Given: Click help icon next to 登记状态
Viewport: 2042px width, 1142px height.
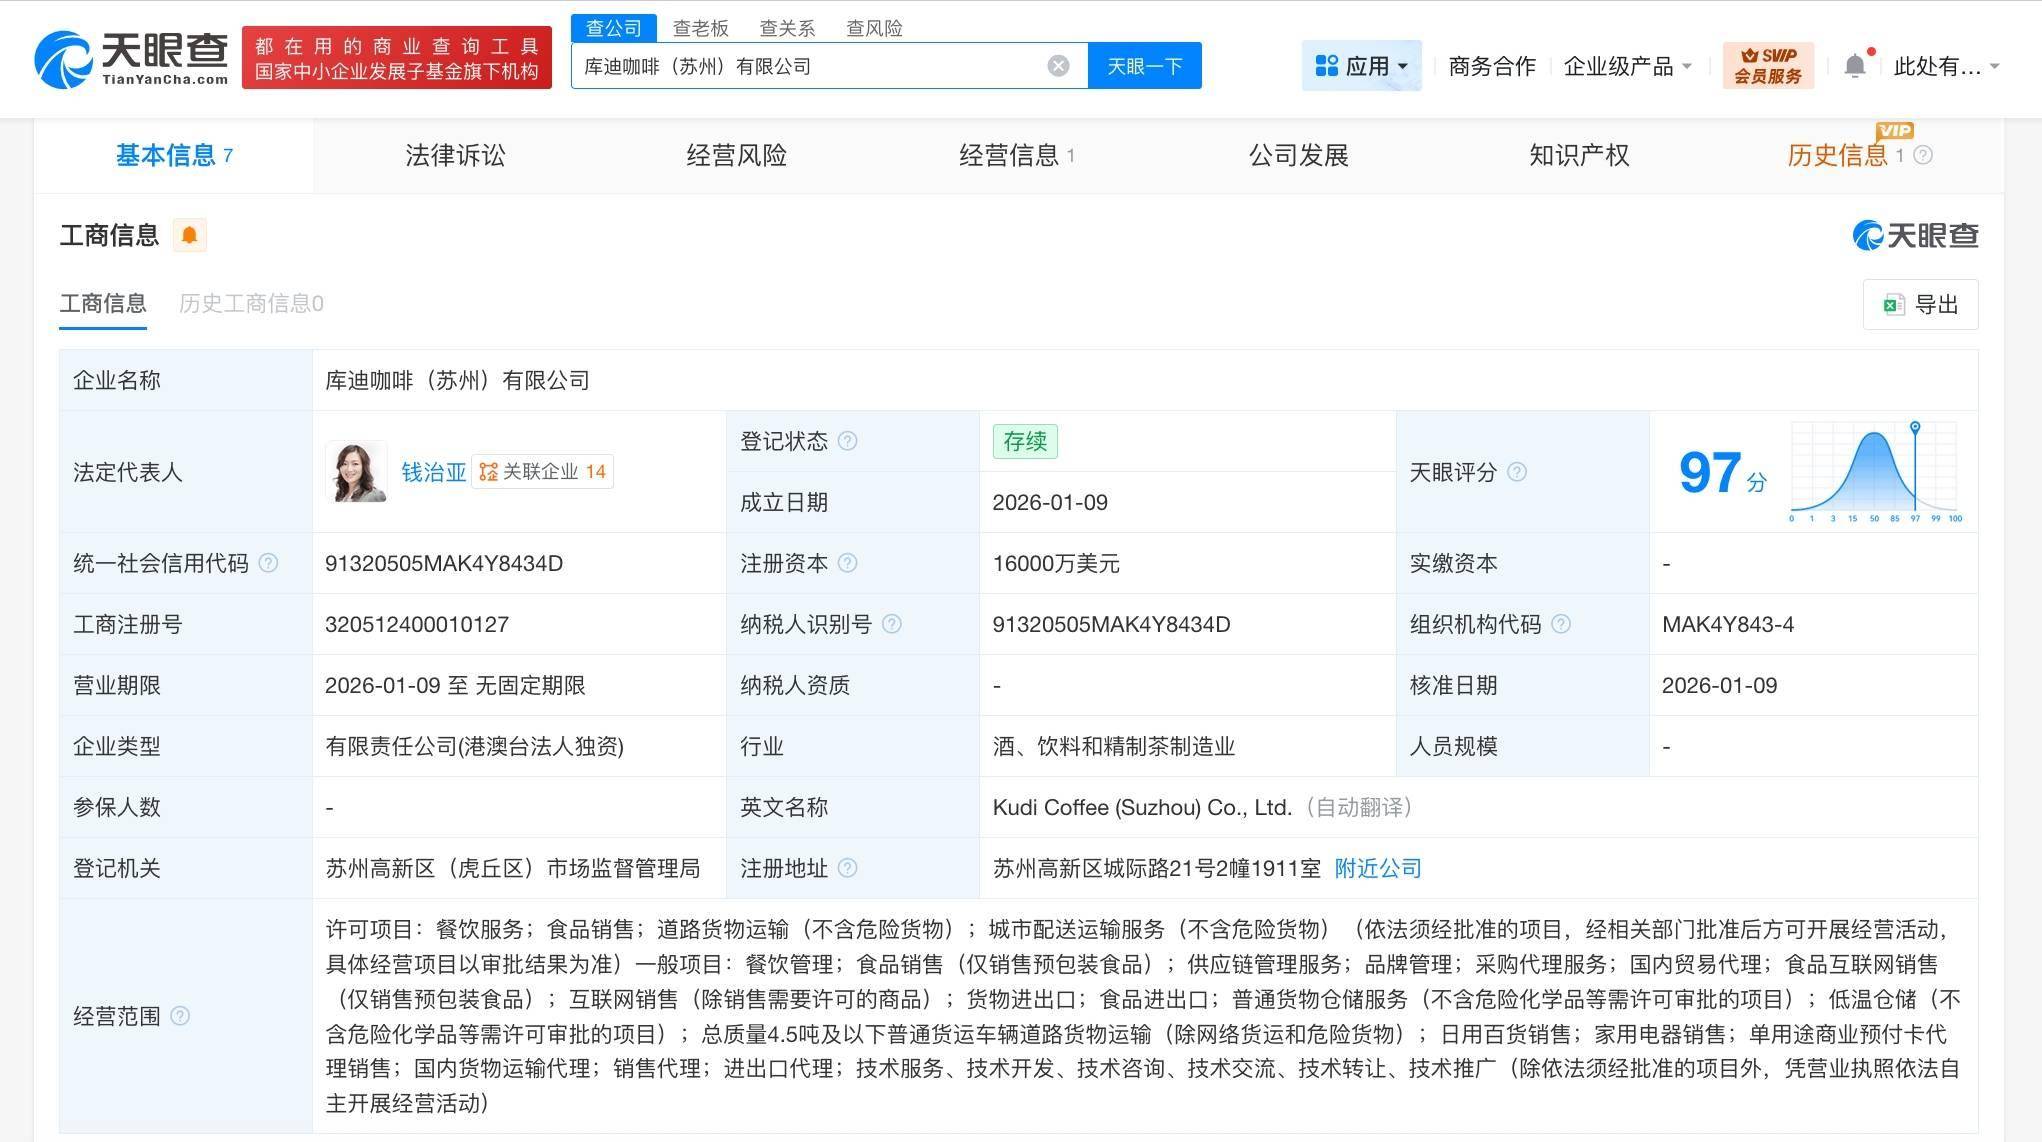Looking at the screenshot, I should click(x=847, y=441).
